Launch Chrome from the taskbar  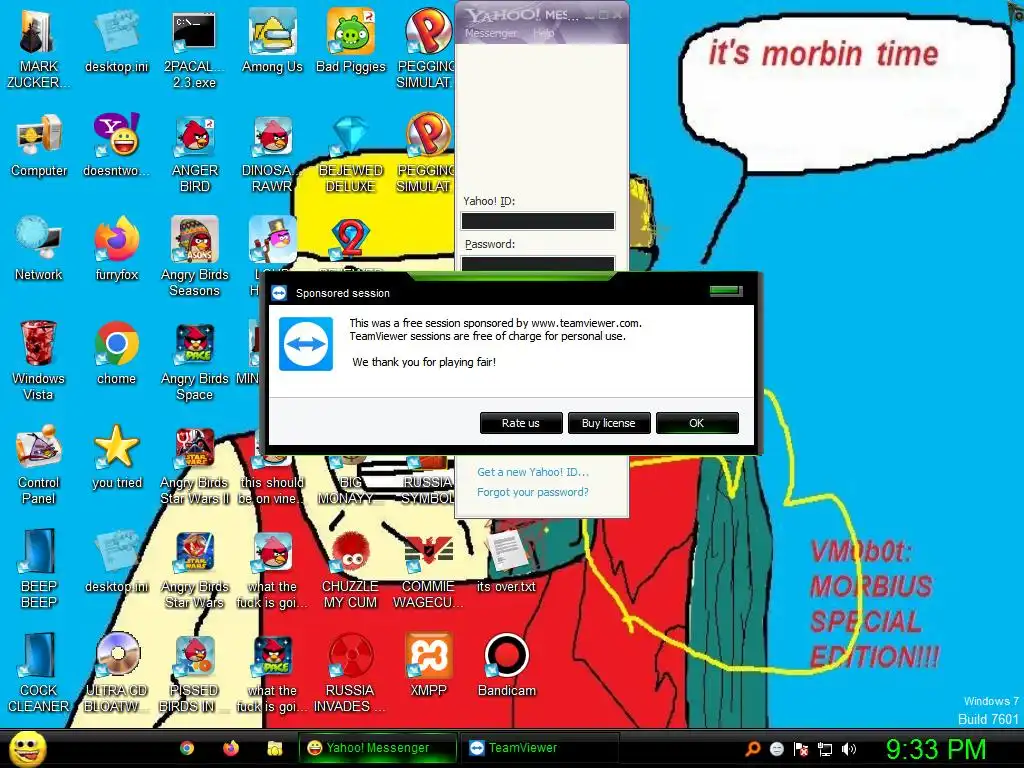click(187, 748)
